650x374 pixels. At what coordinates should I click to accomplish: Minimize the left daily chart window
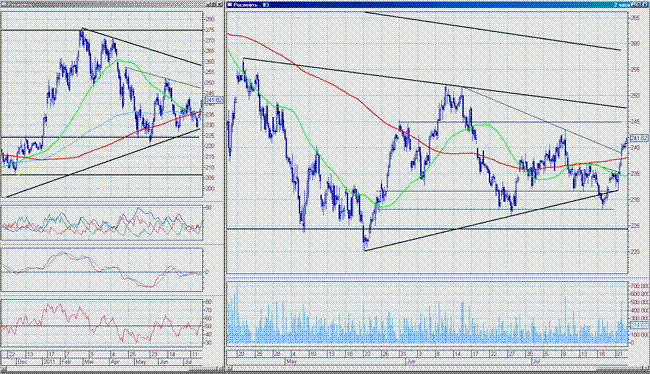point(209,4)
